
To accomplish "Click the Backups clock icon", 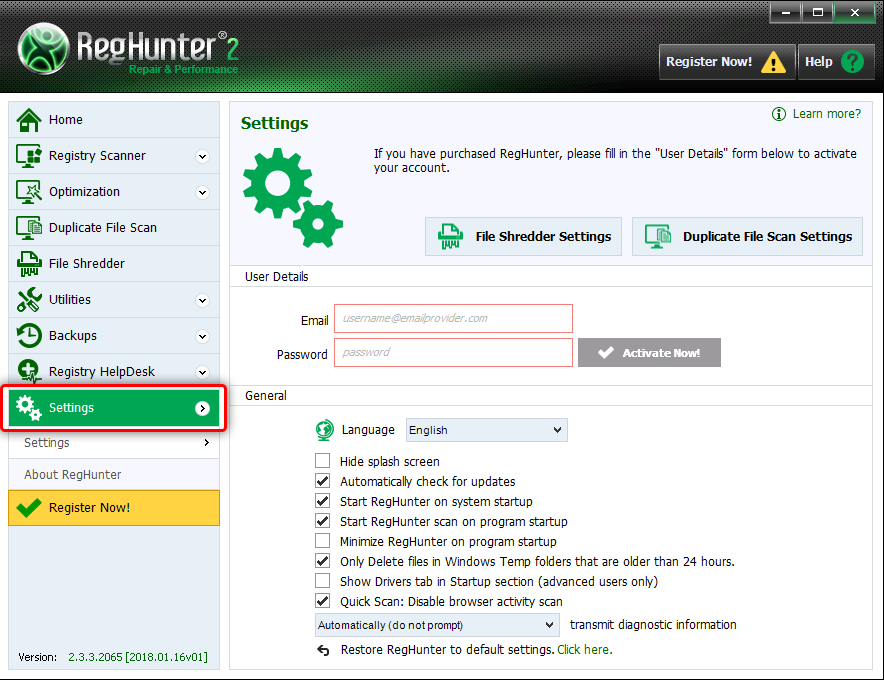I will [29, 336].
